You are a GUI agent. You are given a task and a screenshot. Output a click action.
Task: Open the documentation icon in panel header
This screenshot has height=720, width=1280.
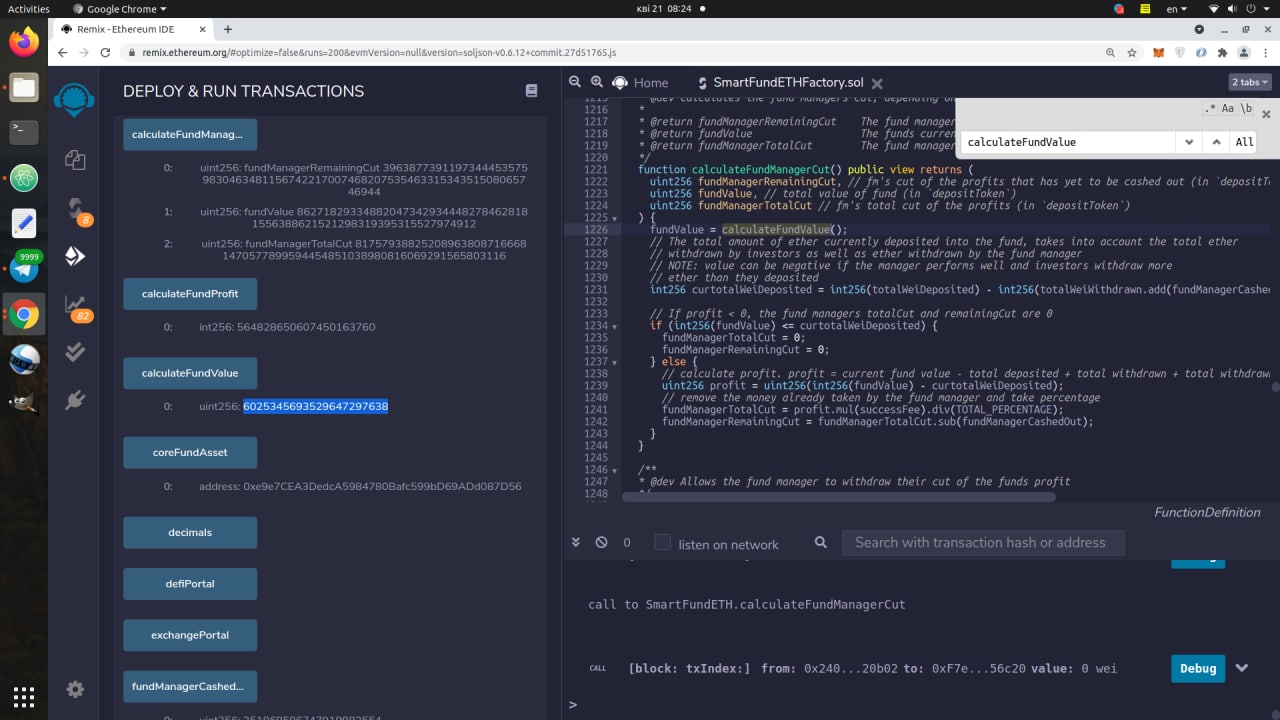(531, 91)
